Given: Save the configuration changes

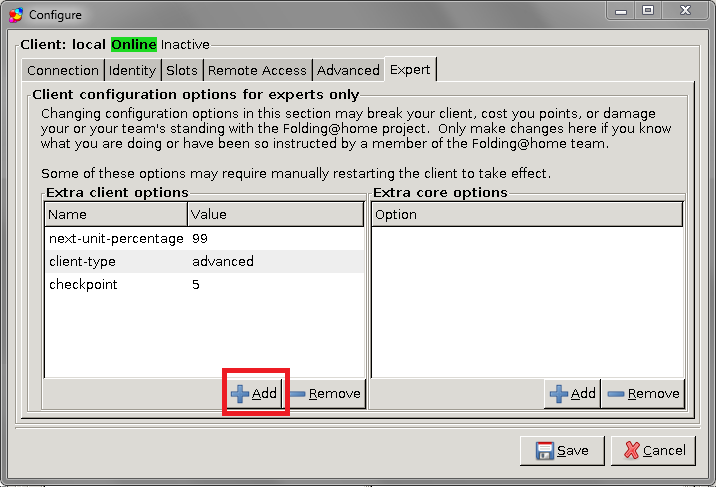Looking at the screenshot, I should pyautogui.click(x=562, y=451).
